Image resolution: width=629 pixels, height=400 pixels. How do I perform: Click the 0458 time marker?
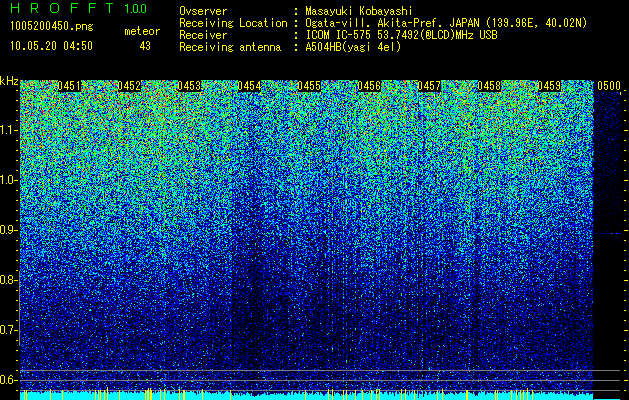489,86
